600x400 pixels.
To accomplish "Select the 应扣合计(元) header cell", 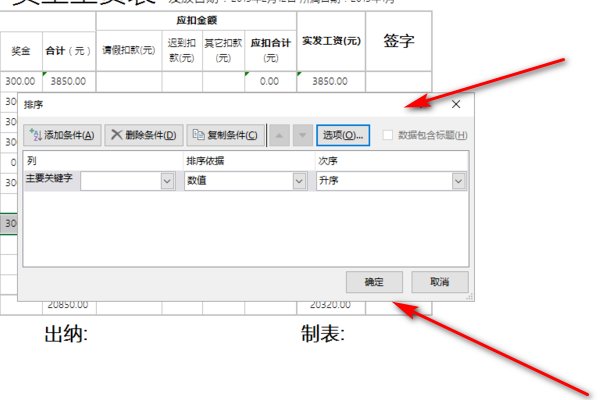I will [271, 51].
